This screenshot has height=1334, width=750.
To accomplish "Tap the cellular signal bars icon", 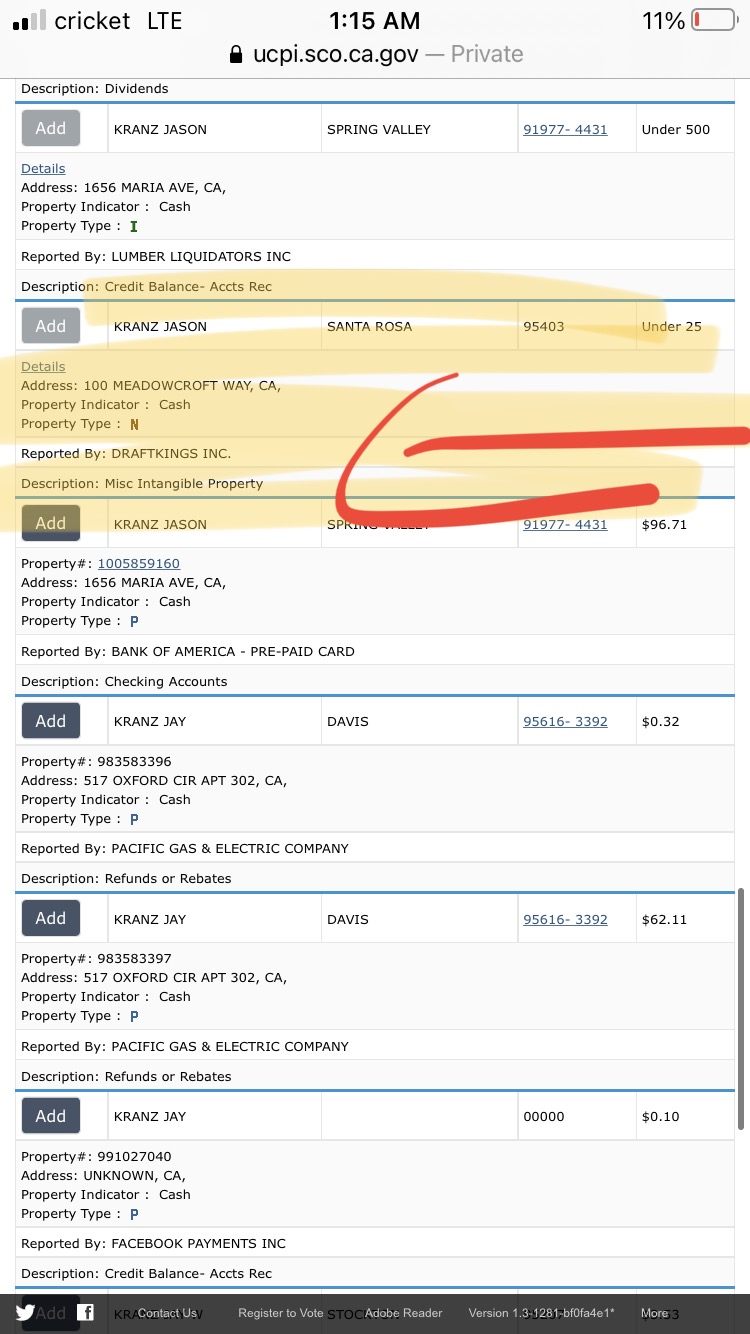I will click(29, 20).
